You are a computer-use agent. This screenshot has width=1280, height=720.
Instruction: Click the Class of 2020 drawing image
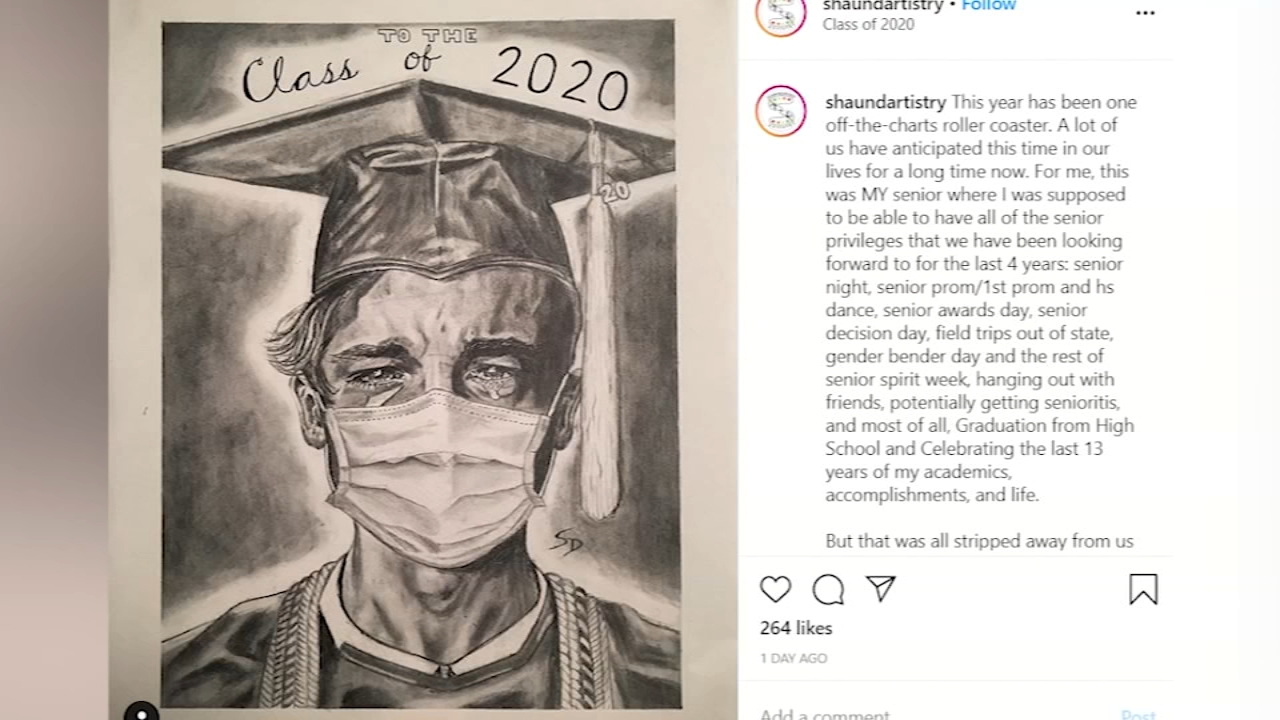pos(420,364)
